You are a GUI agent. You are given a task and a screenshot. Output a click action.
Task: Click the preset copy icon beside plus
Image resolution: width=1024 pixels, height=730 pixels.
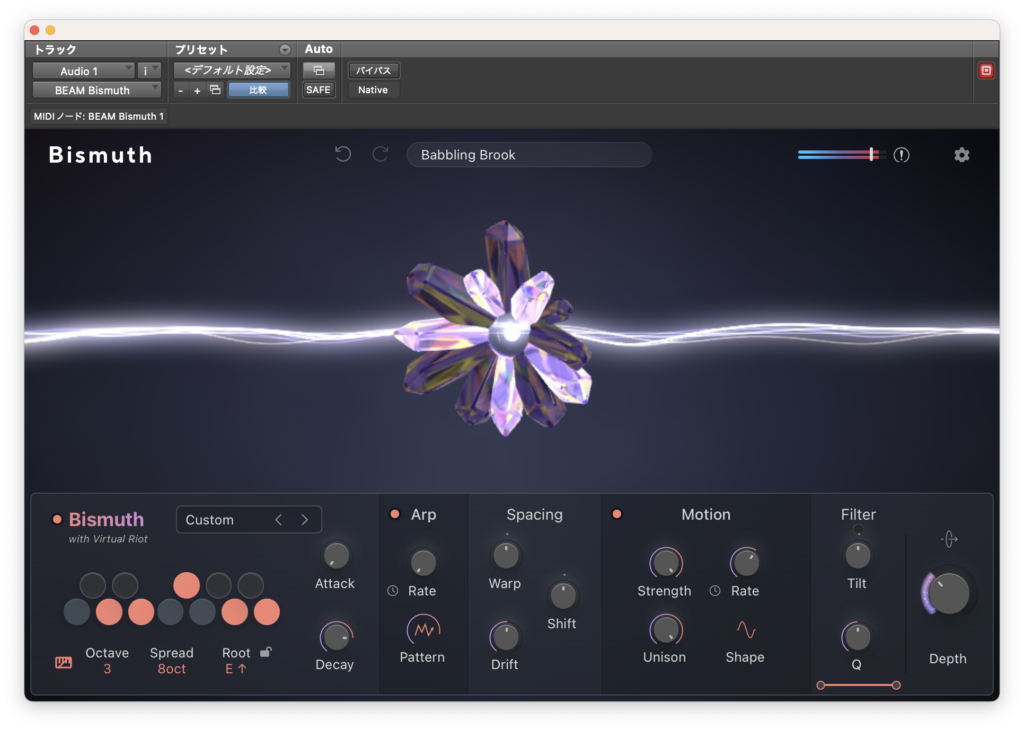coord(215,90)
